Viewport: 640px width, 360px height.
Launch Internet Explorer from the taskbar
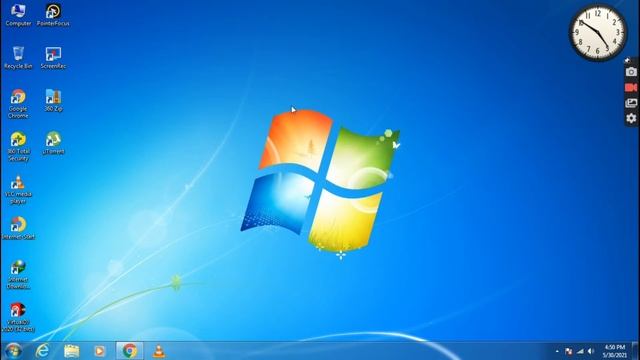[42, 351]
